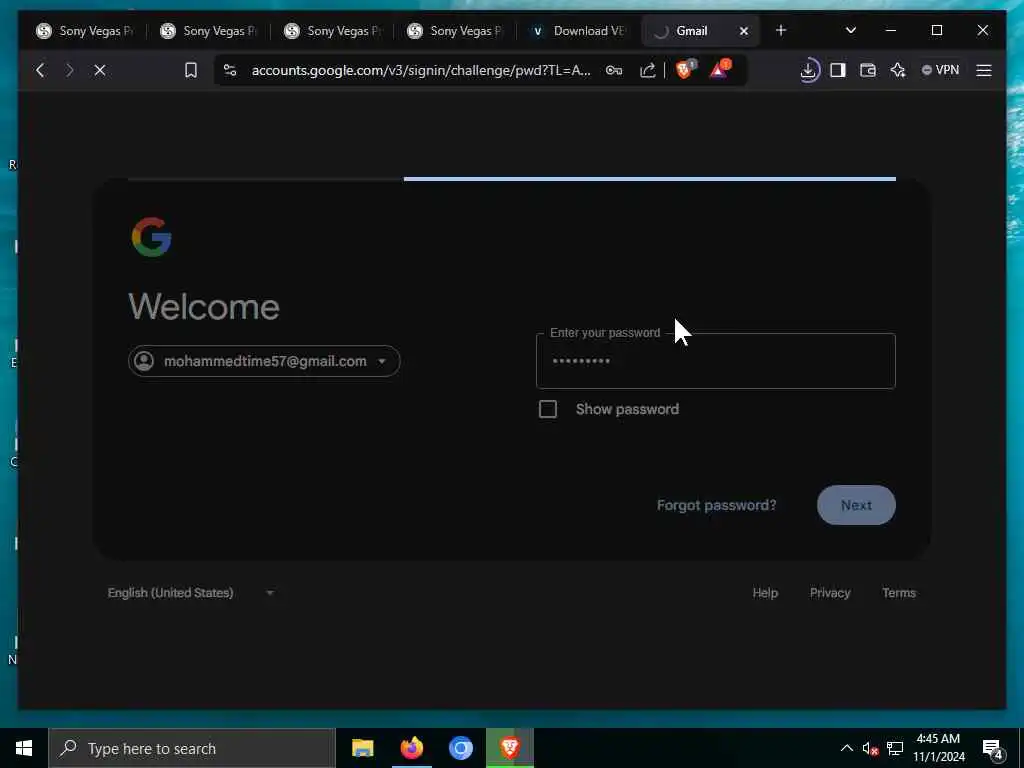Open the notification center icon
Image resolution: width=1024 pixels, height=768 pixels.
click(x=993, y=749)
